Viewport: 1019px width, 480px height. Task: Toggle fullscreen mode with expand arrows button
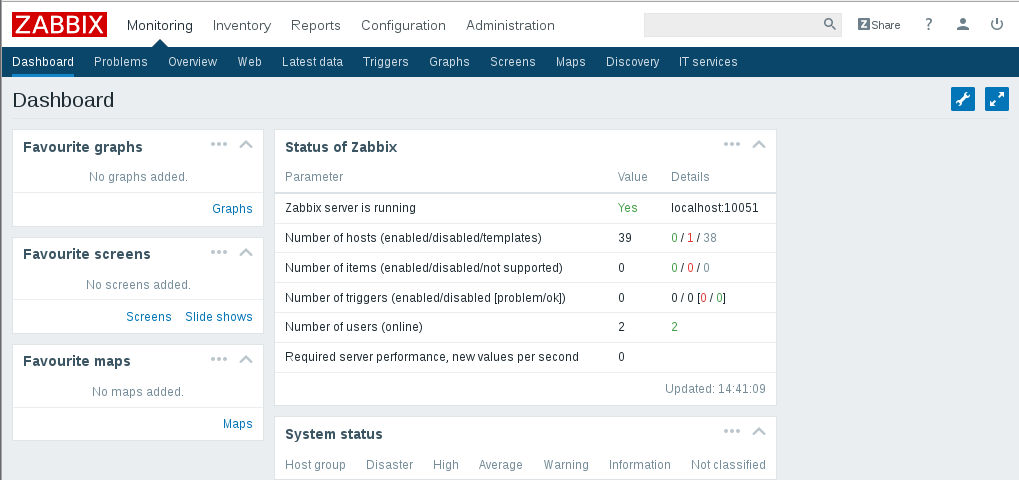[x=997, y=99]
